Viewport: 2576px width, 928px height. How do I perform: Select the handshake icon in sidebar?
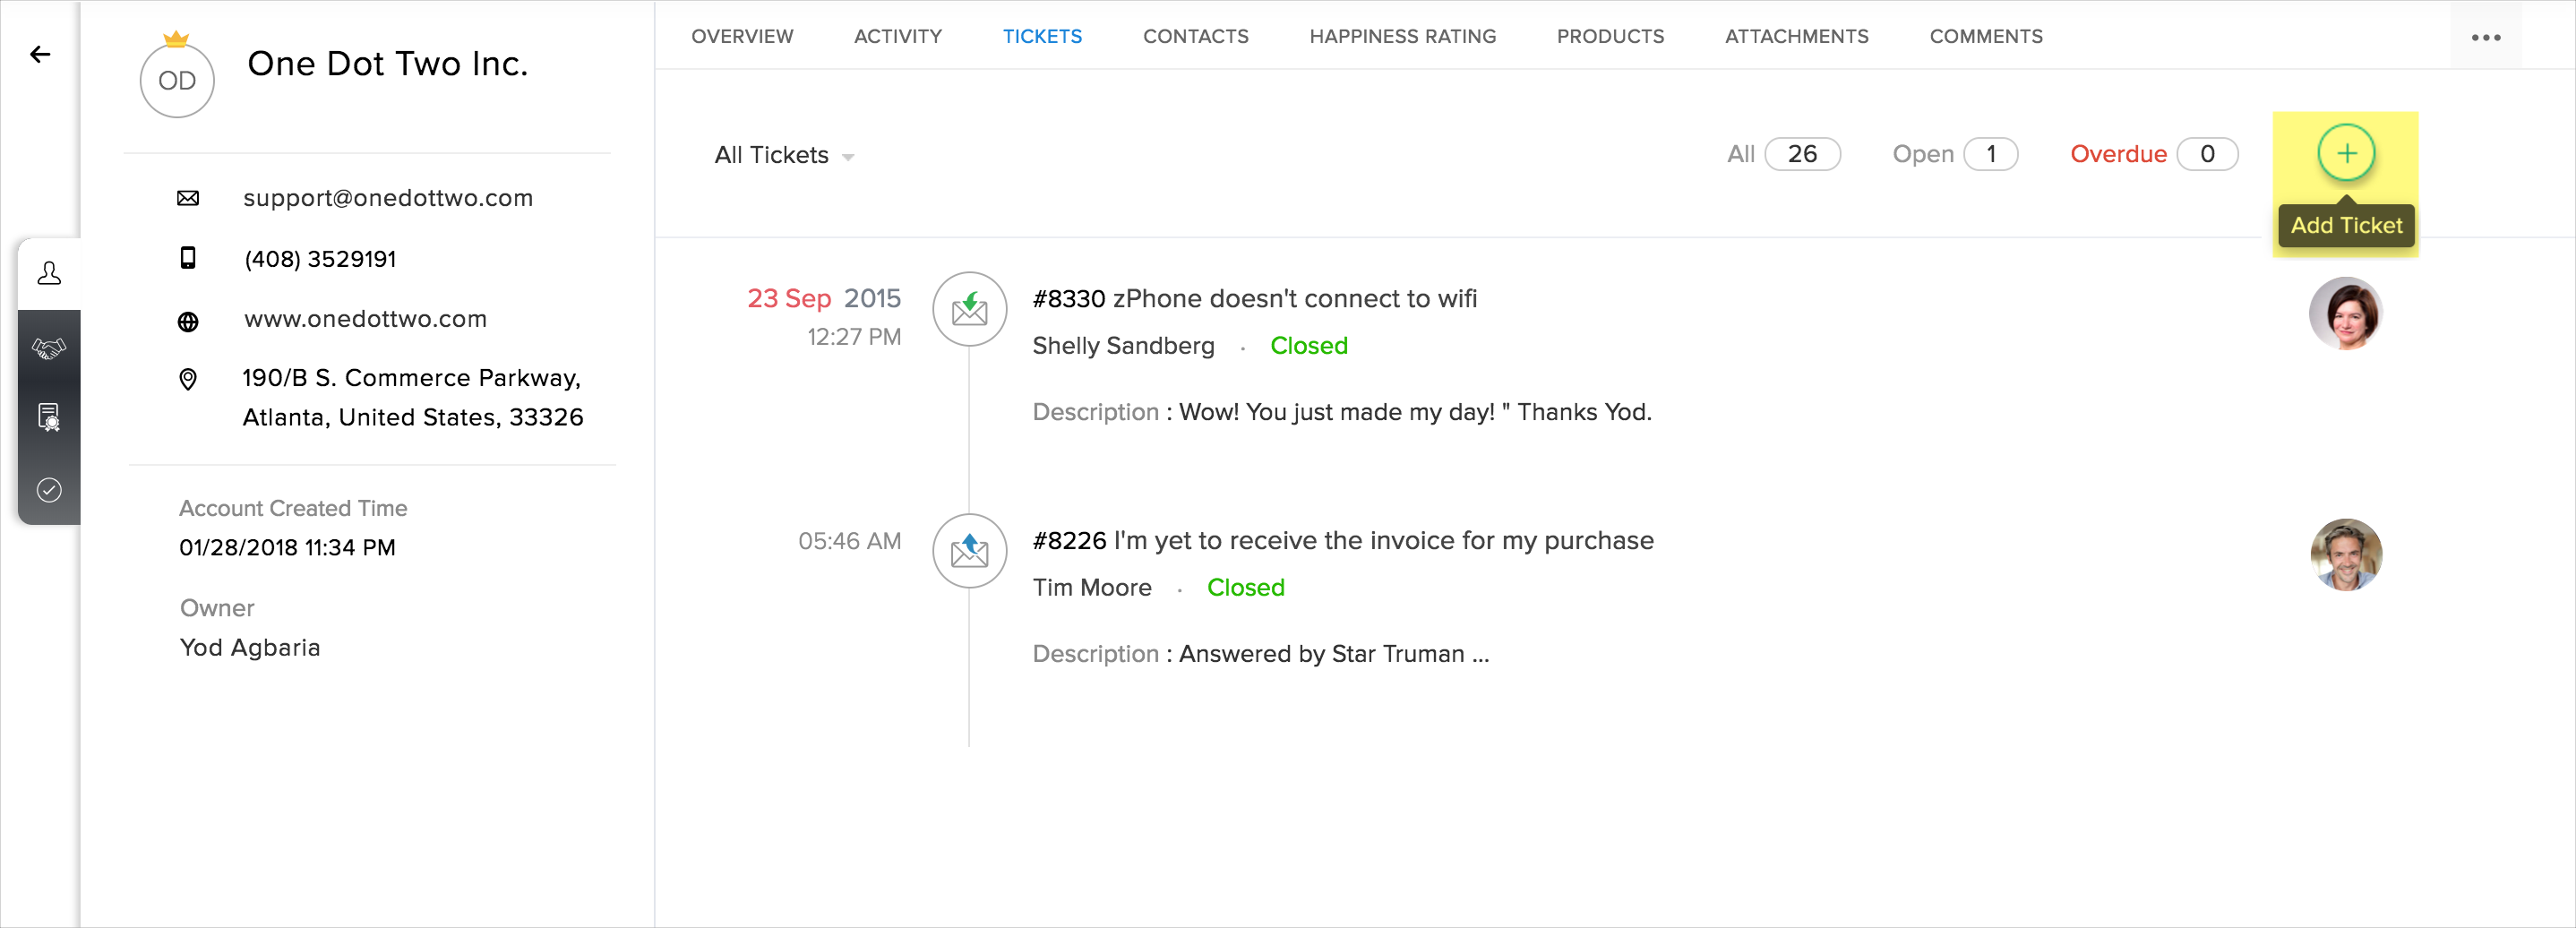tap(49, 348)
